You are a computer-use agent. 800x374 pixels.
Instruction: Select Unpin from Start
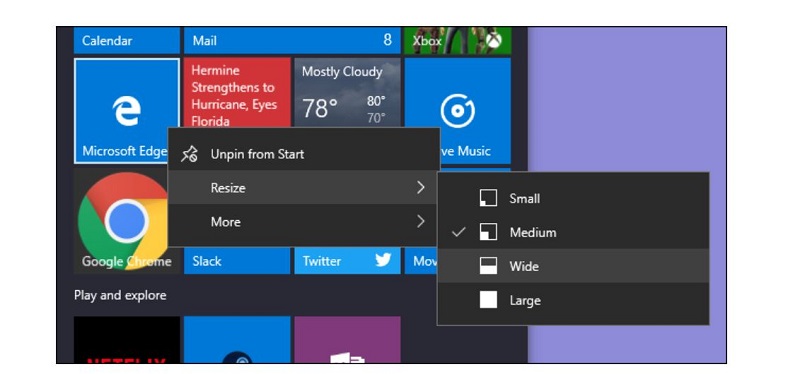coord(304,154)
